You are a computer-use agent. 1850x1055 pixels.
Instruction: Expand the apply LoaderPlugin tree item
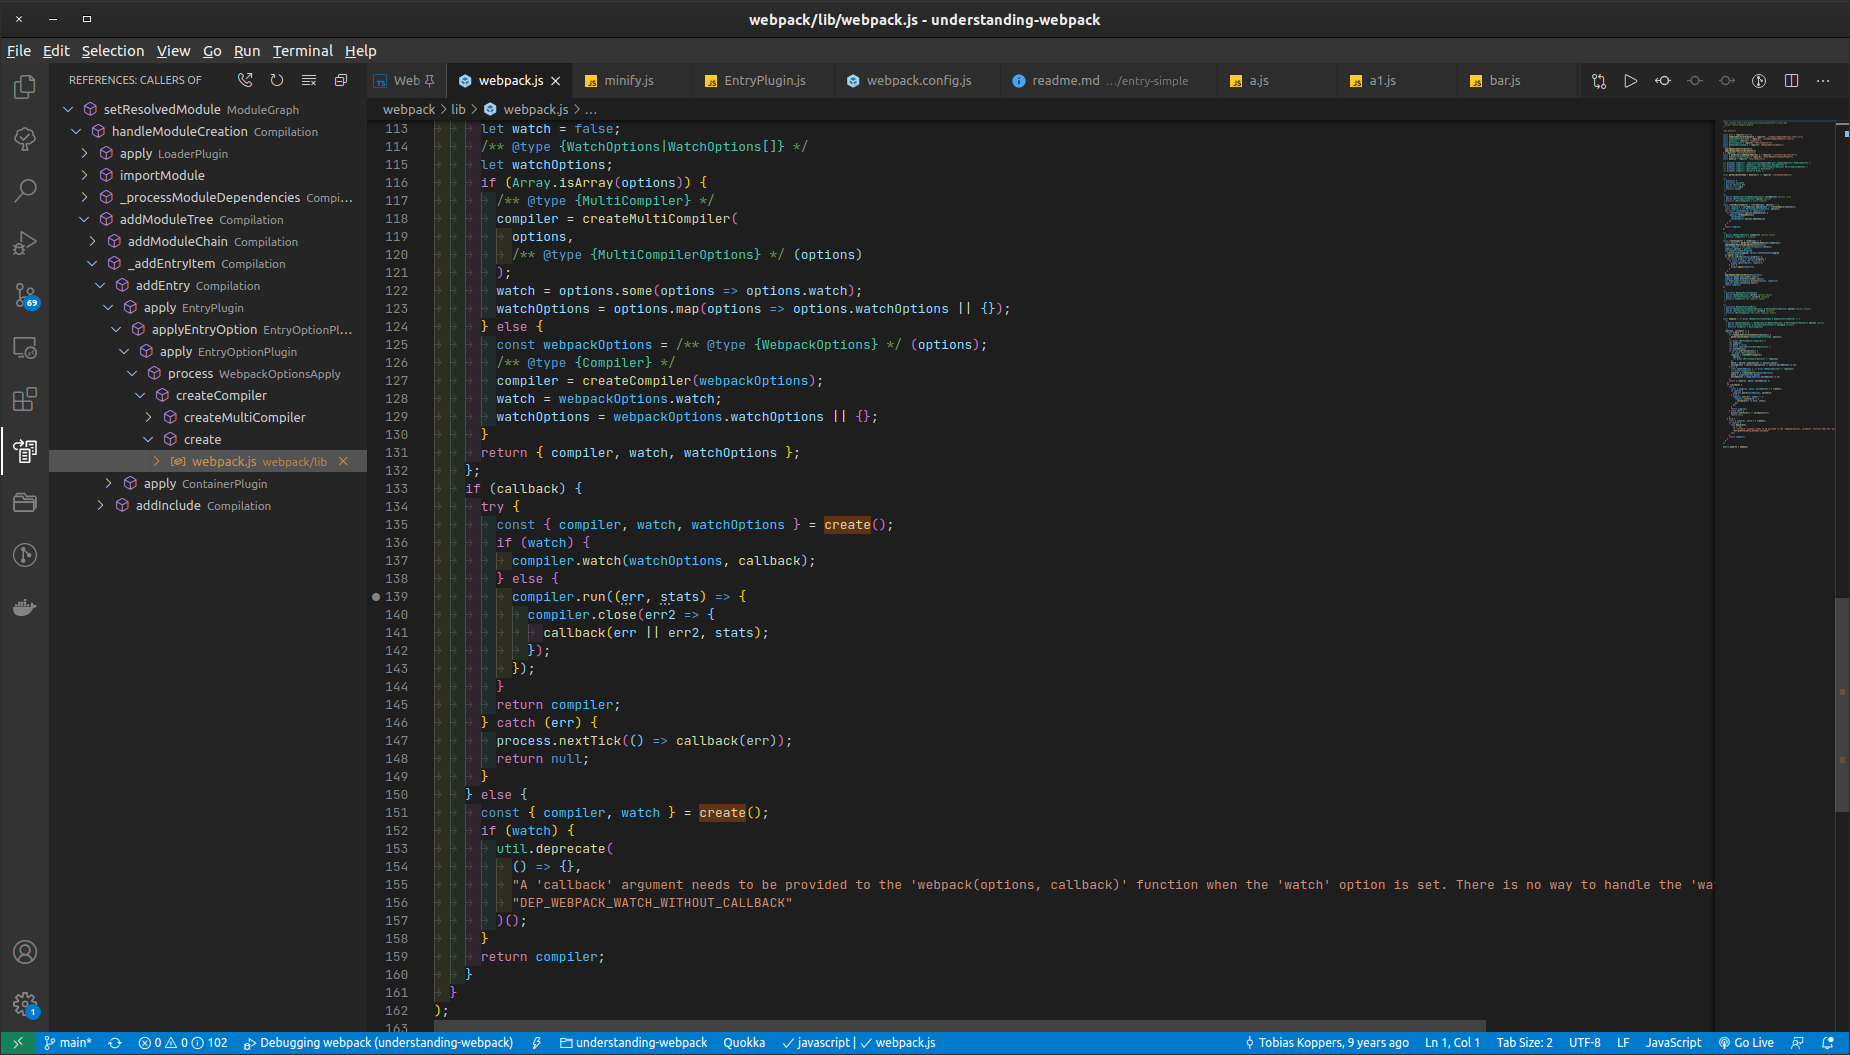tap(84, 153)
